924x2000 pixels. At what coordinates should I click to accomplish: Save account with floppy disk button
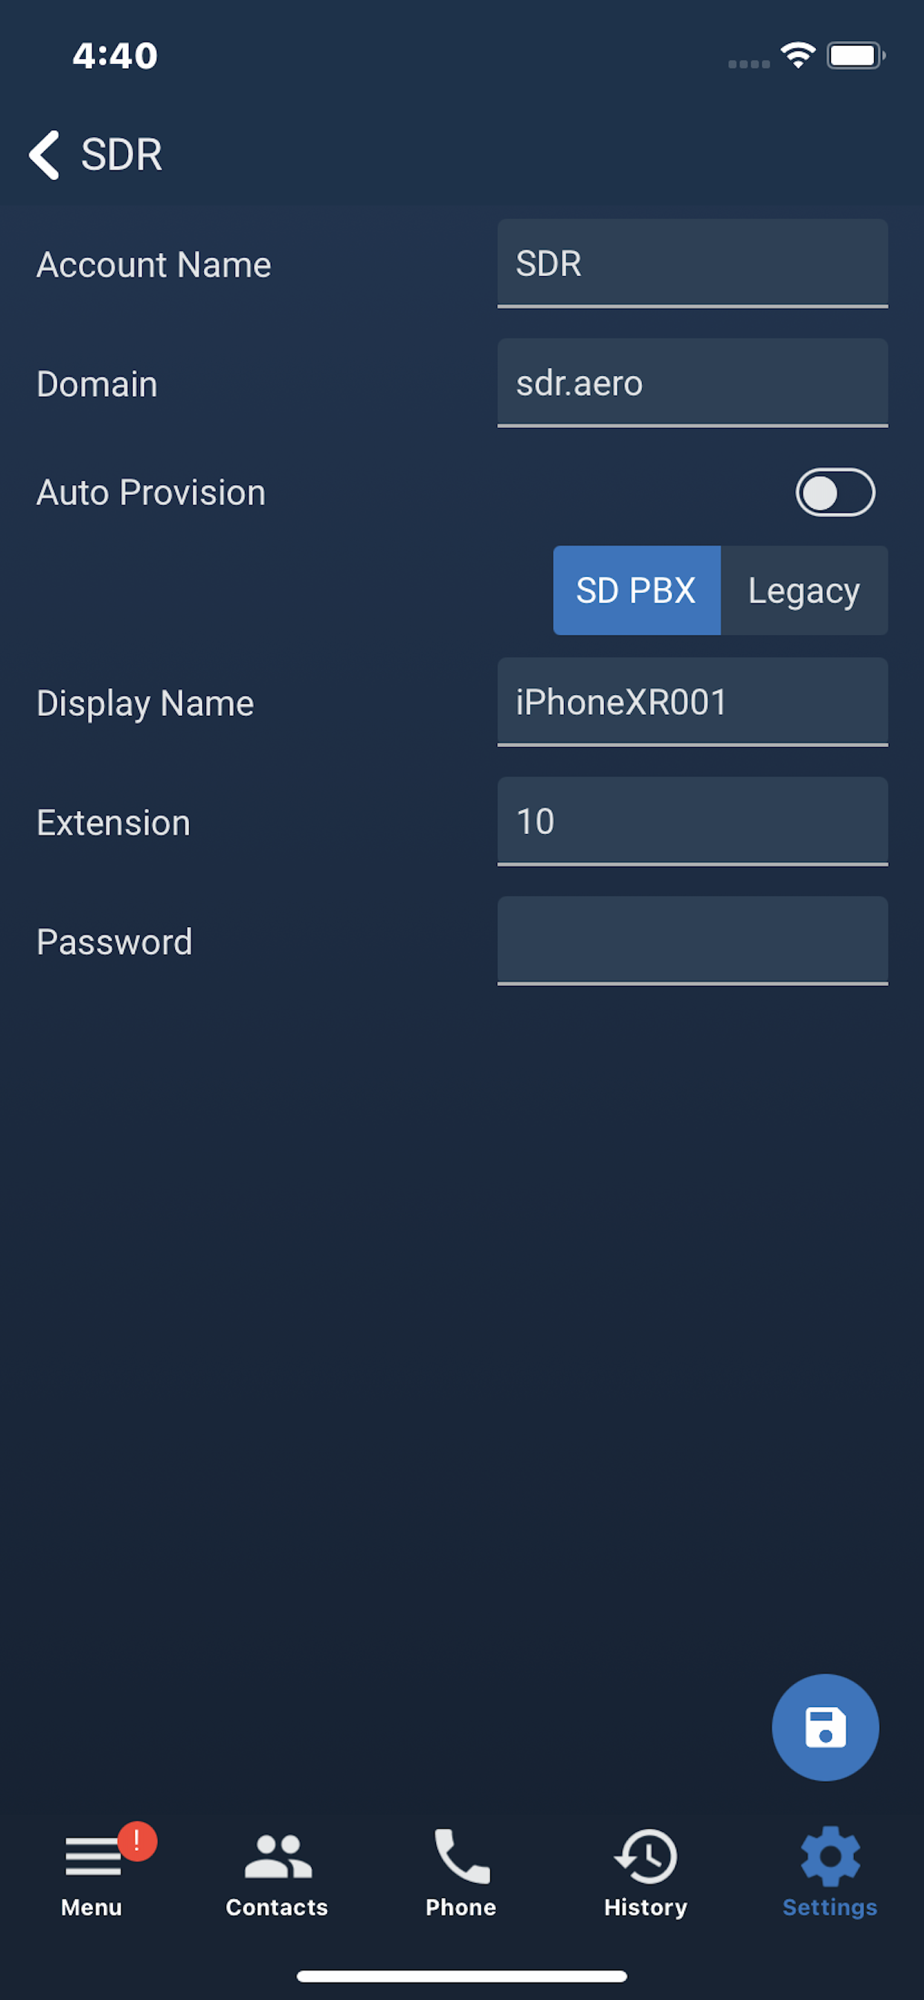(x=825, y=1727)
